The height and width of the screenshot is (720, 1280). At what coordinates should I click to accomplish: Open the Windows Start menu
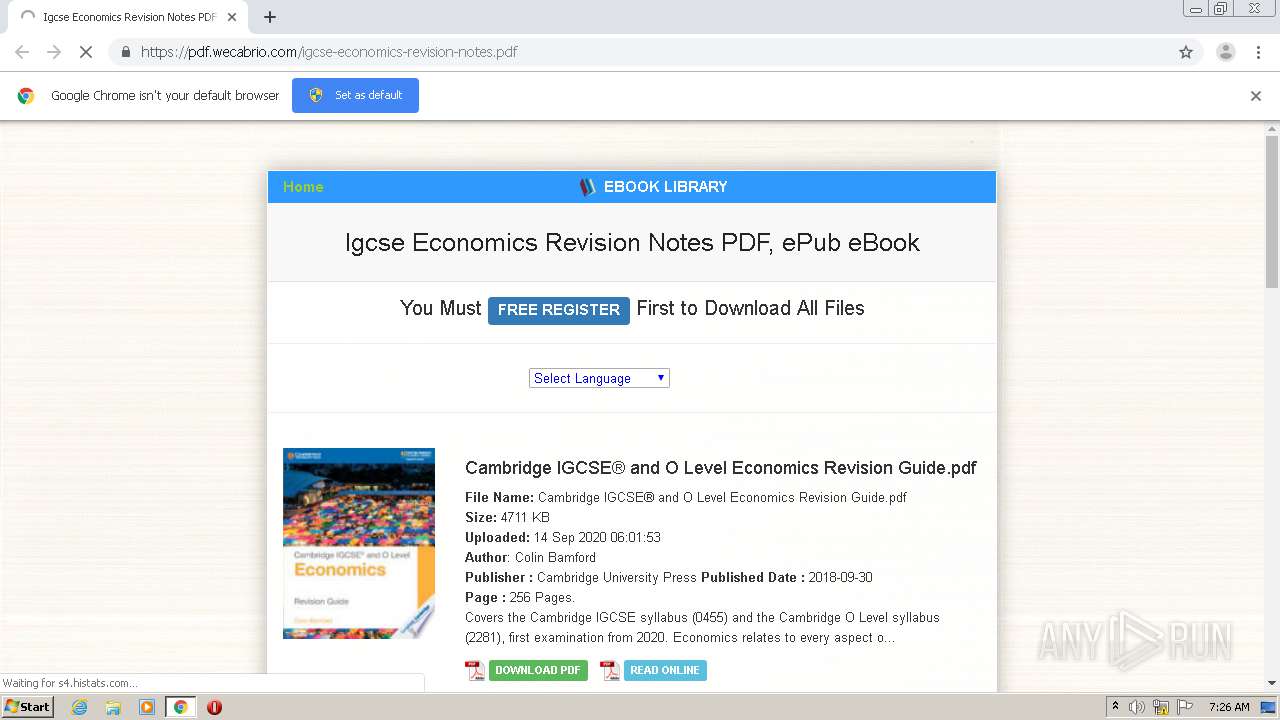pos(27,707)
